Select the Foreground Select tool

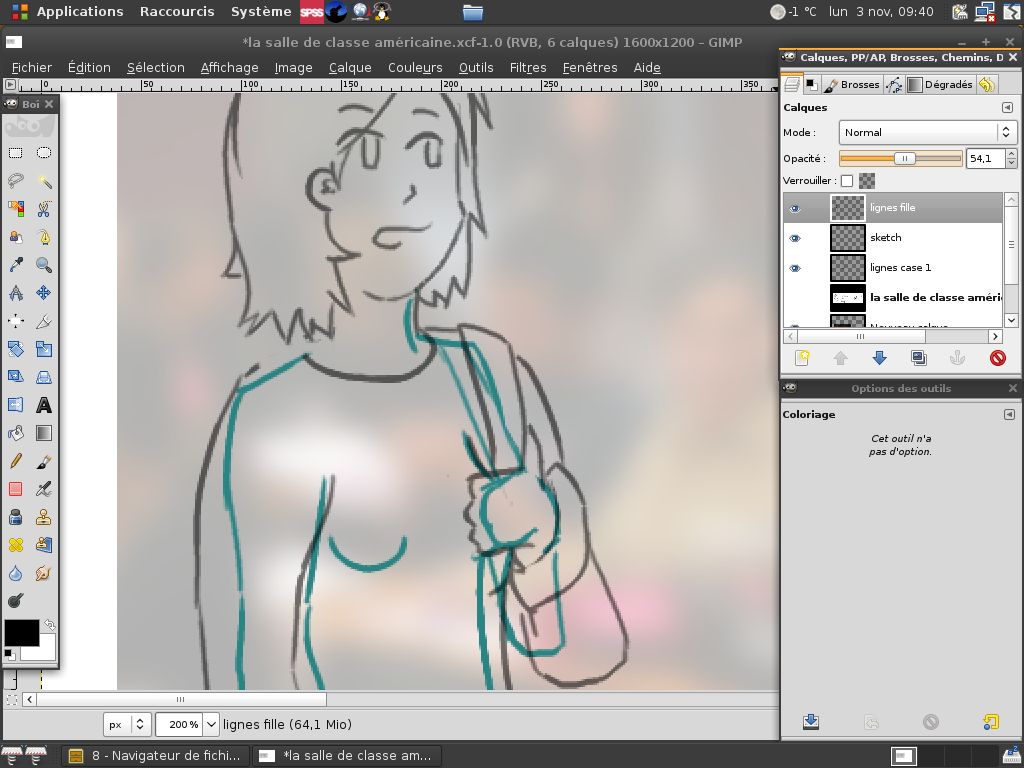(16, 237)
